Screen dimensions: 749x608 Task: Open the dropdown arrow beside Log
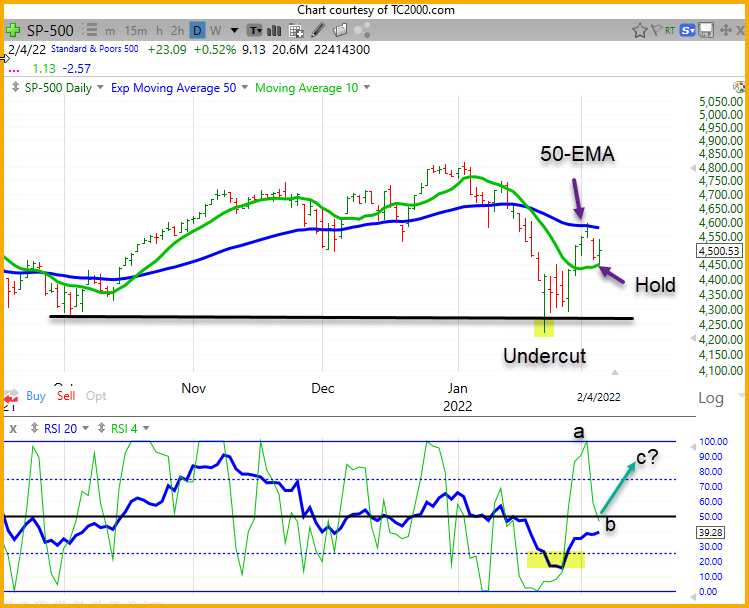[741, 395]
